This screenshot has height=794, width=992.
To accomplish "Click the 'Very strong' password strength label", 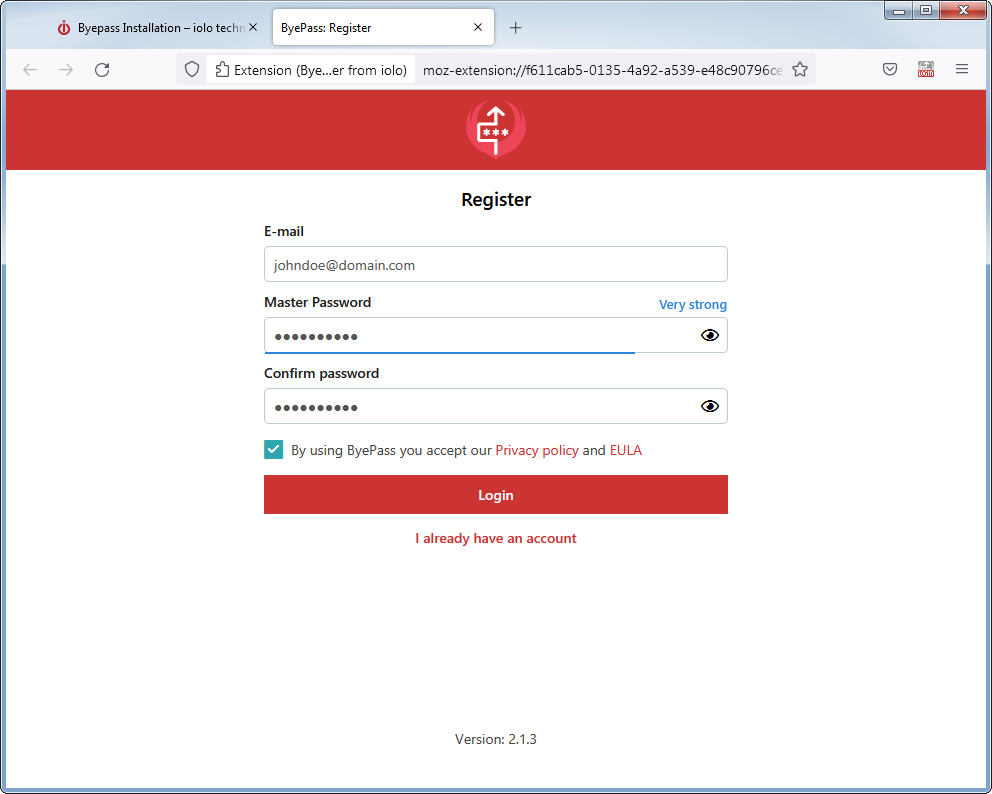I will coord(693,305).
